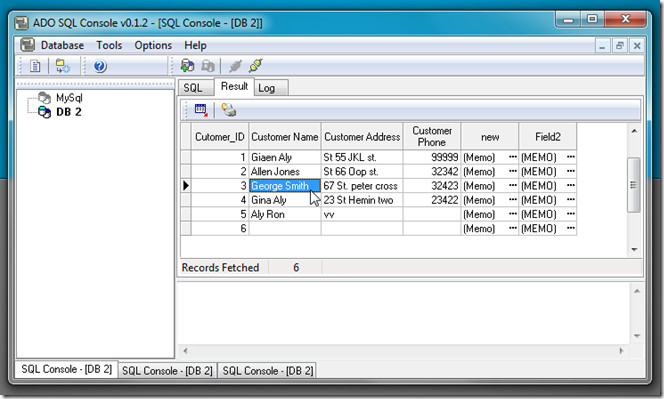Select the Giaen Aly name cell

tap(285, 157)
